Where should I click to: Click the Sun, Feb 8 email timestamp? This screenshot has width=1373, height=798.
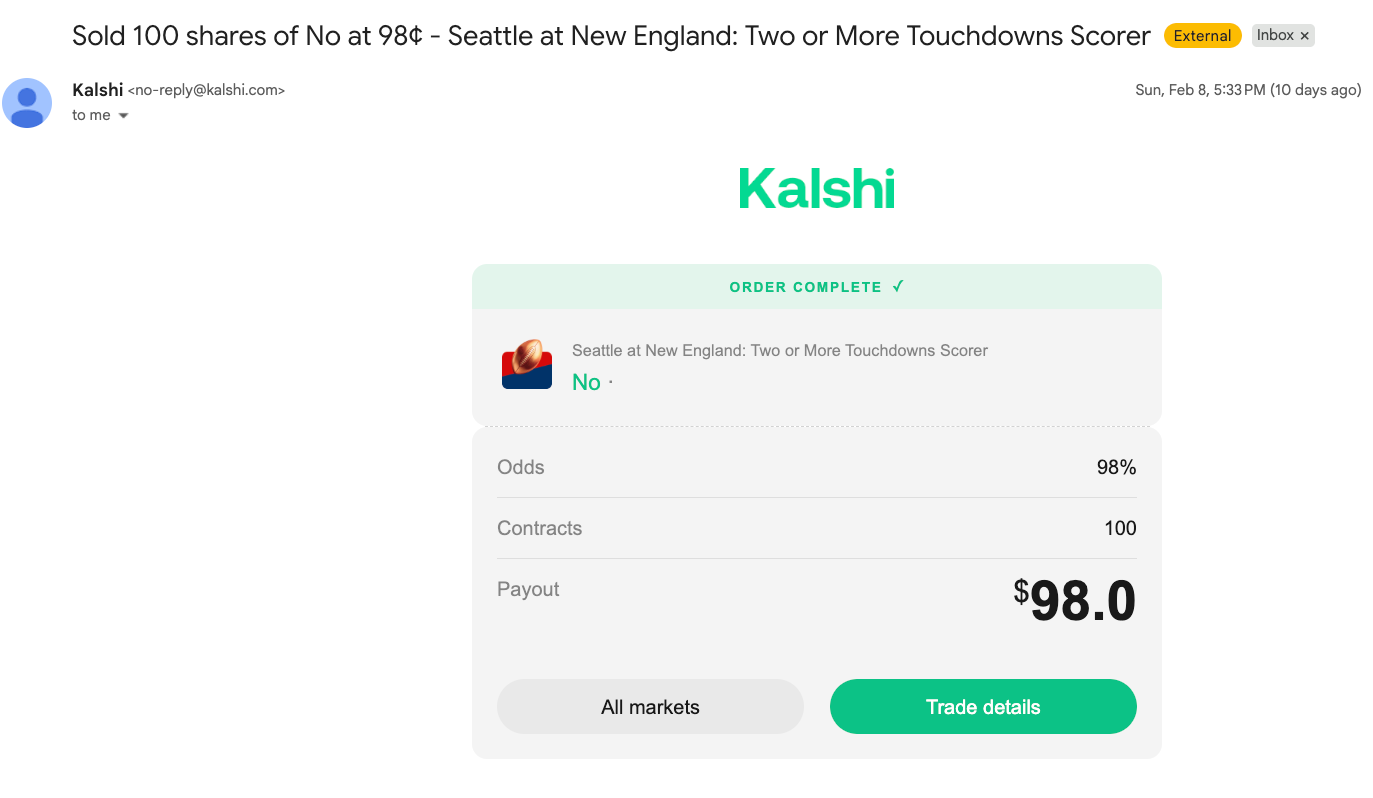[x=1248, y=90]
